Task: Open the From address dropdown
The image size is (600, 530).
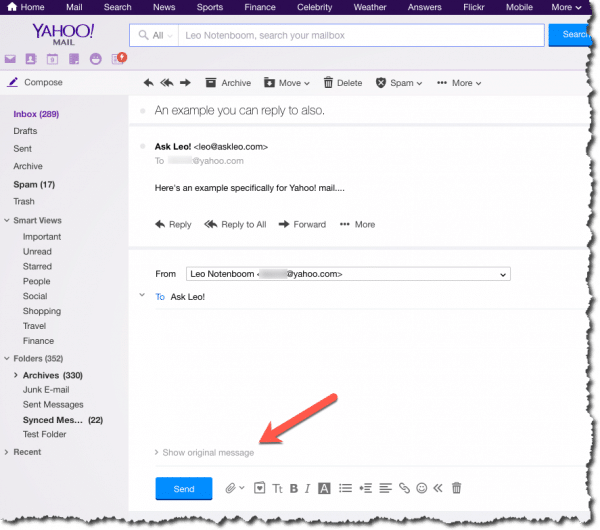Action: pos(348,274)
